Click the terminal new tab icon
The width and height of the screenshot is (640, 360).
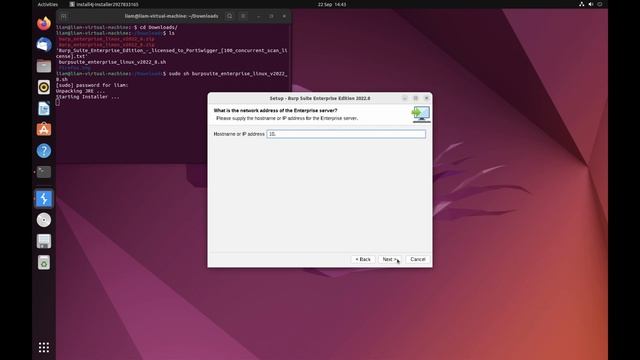coord(64,16)
